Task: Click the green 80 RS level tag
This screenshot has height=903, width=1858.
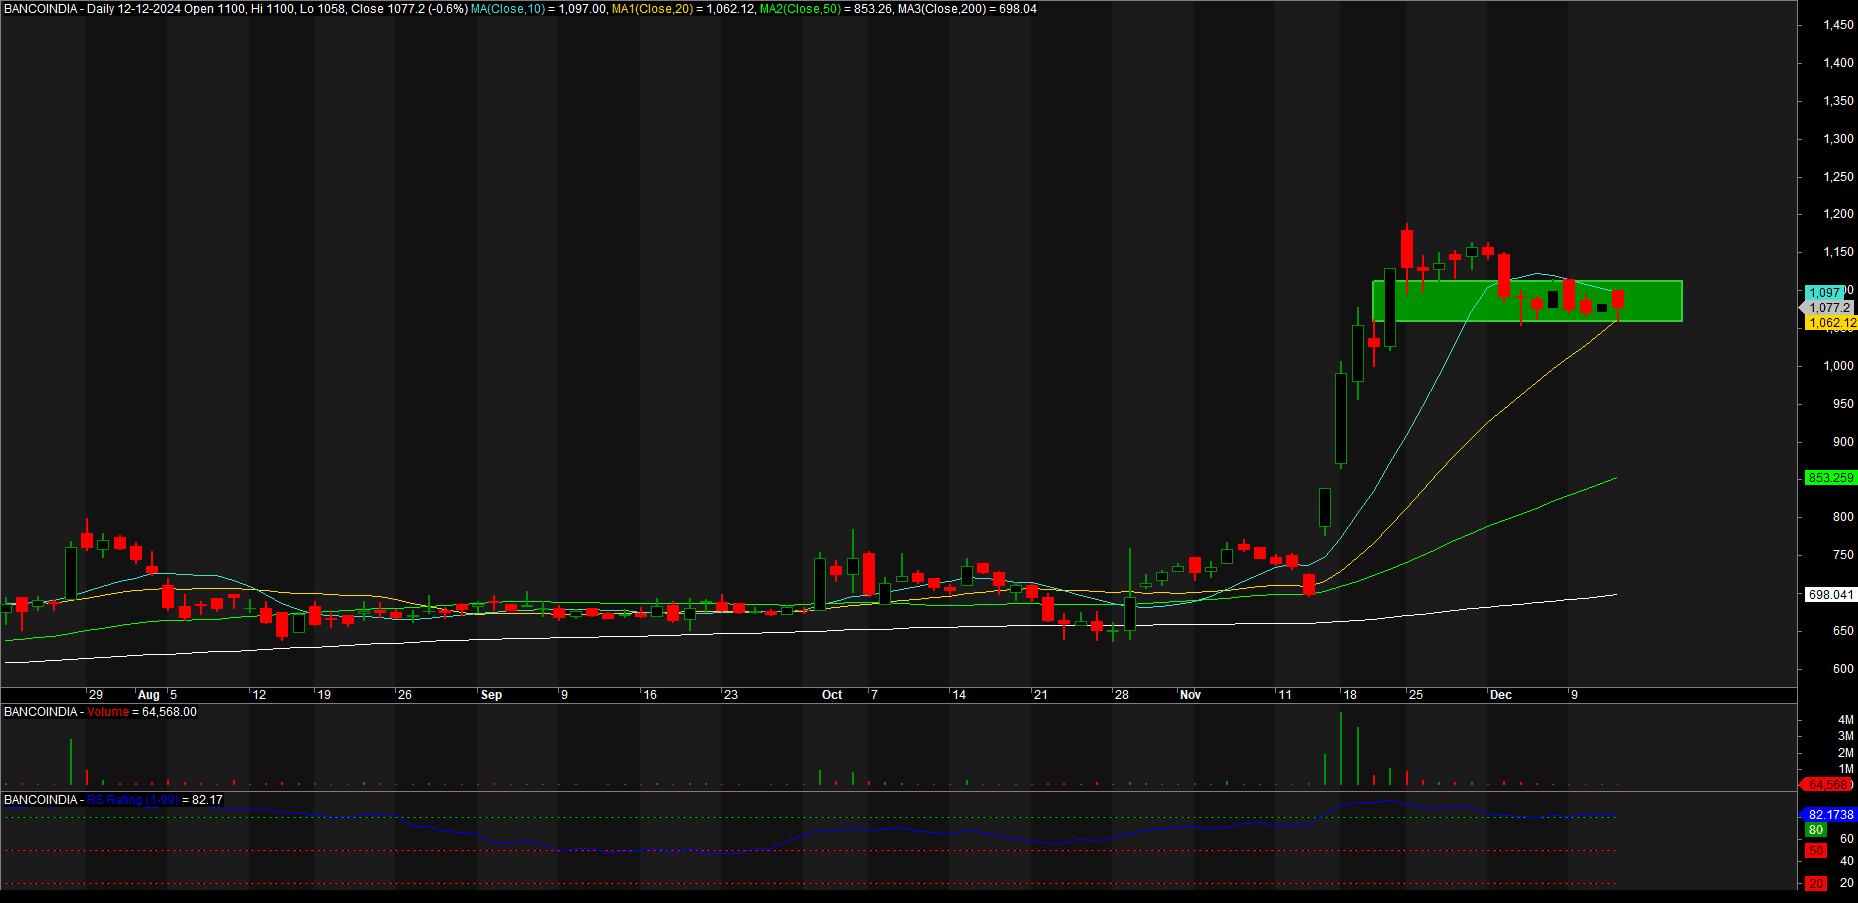Action: click(1816, 830)
